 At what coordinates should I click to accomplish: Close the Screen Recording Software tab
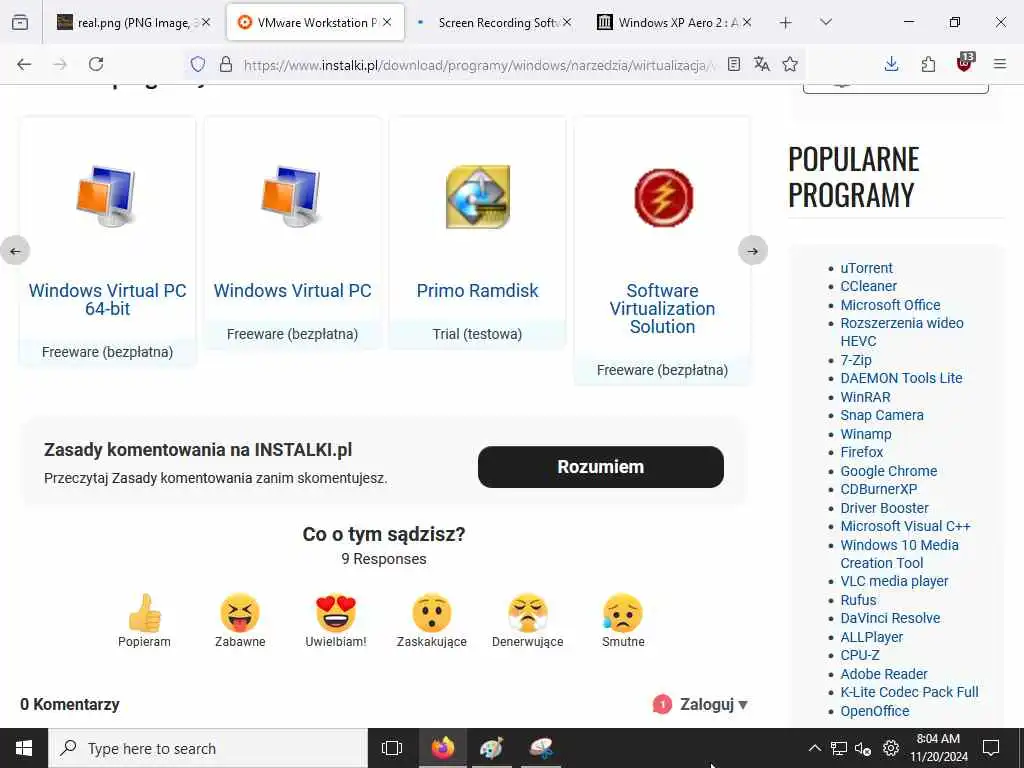(567, 22)
